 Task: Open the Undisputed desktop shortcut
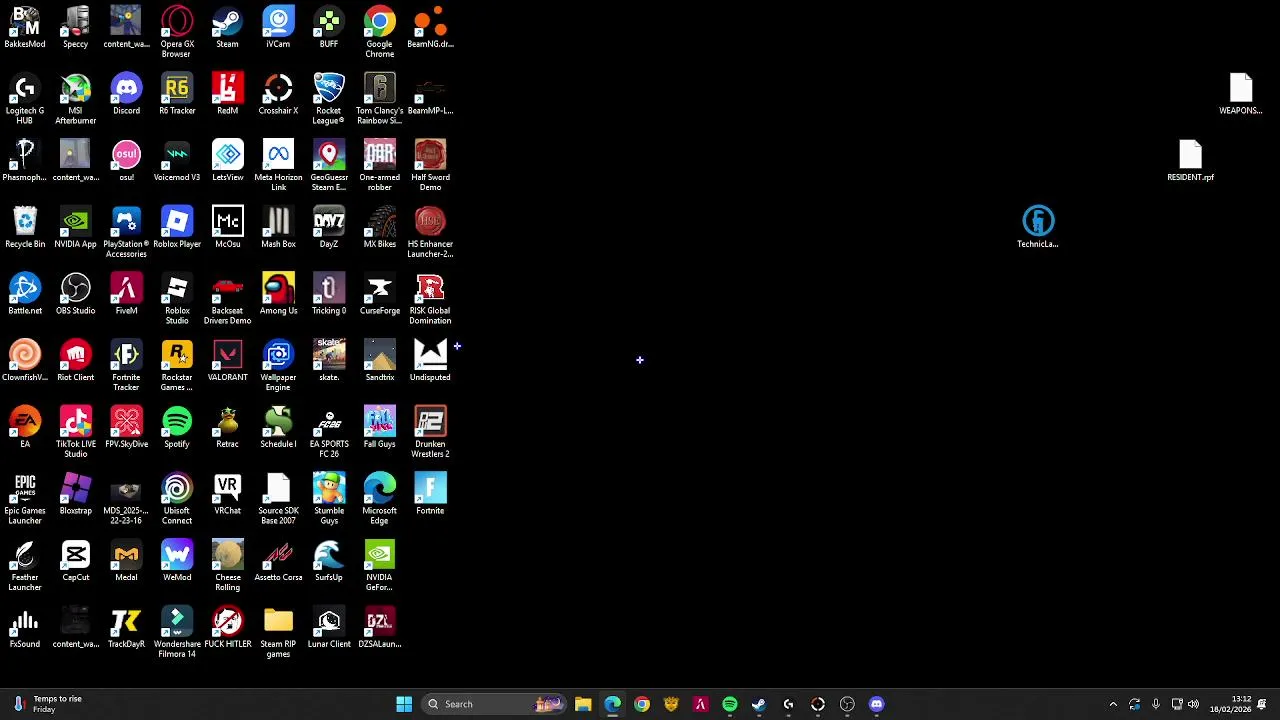coord(430,361)
